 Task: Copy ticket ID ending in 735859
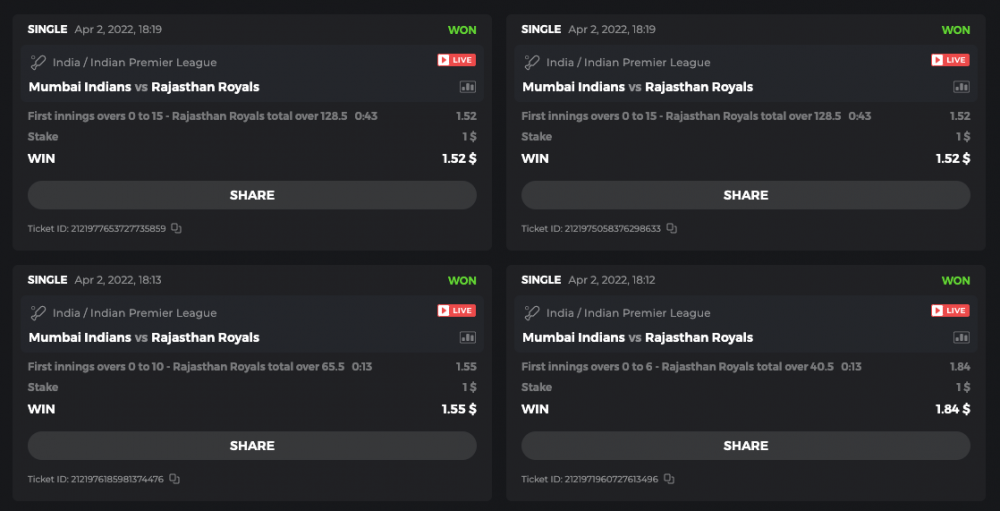176,228
